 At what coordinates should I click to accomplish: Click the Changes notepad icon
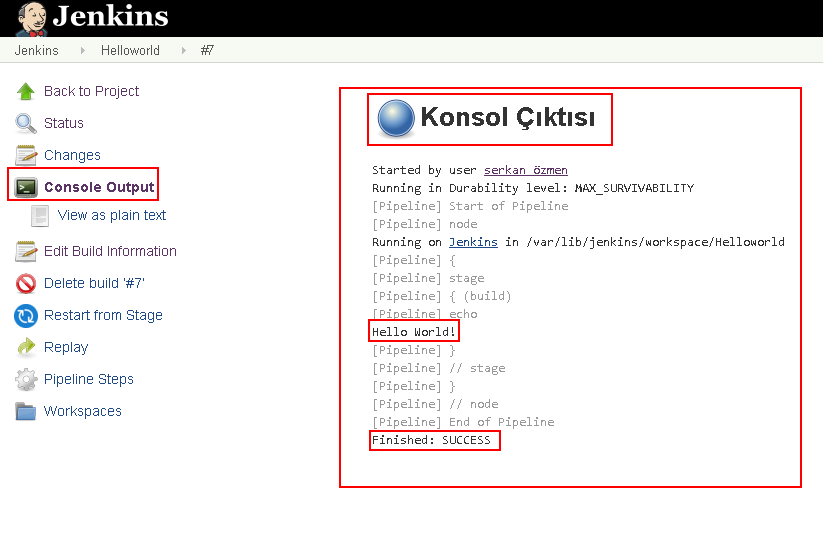pos(26,155)
